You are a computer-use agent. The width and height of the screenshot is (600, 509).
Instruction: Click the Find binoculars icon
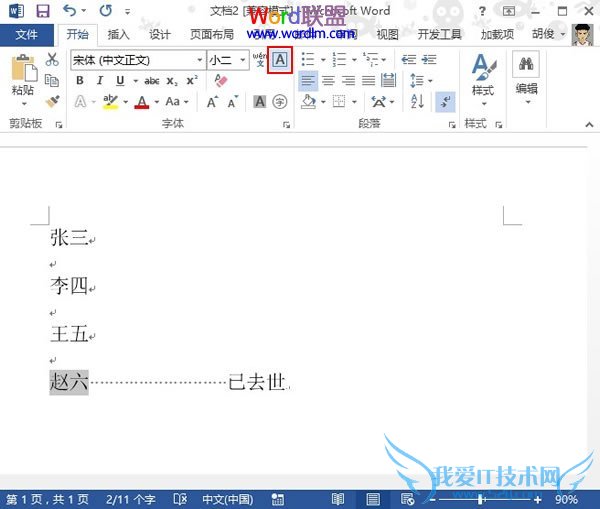(526, 64)
